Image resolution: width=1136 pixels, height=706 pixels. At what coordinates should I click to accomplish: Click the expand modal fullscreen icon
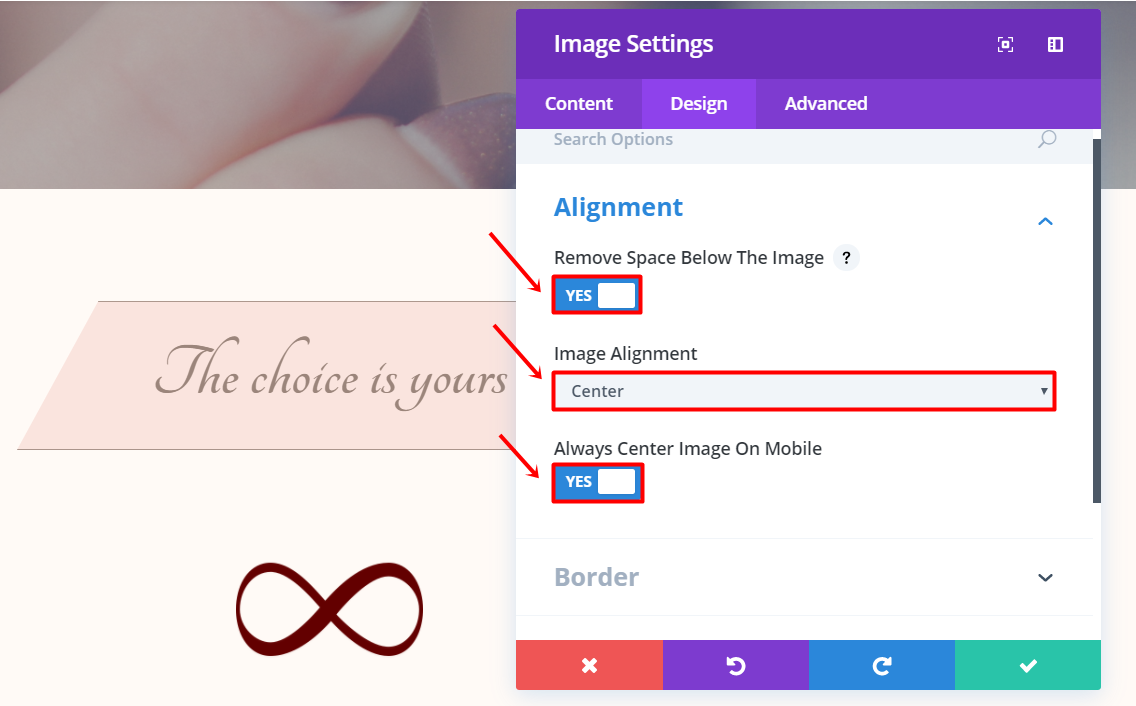(1005, 45)
